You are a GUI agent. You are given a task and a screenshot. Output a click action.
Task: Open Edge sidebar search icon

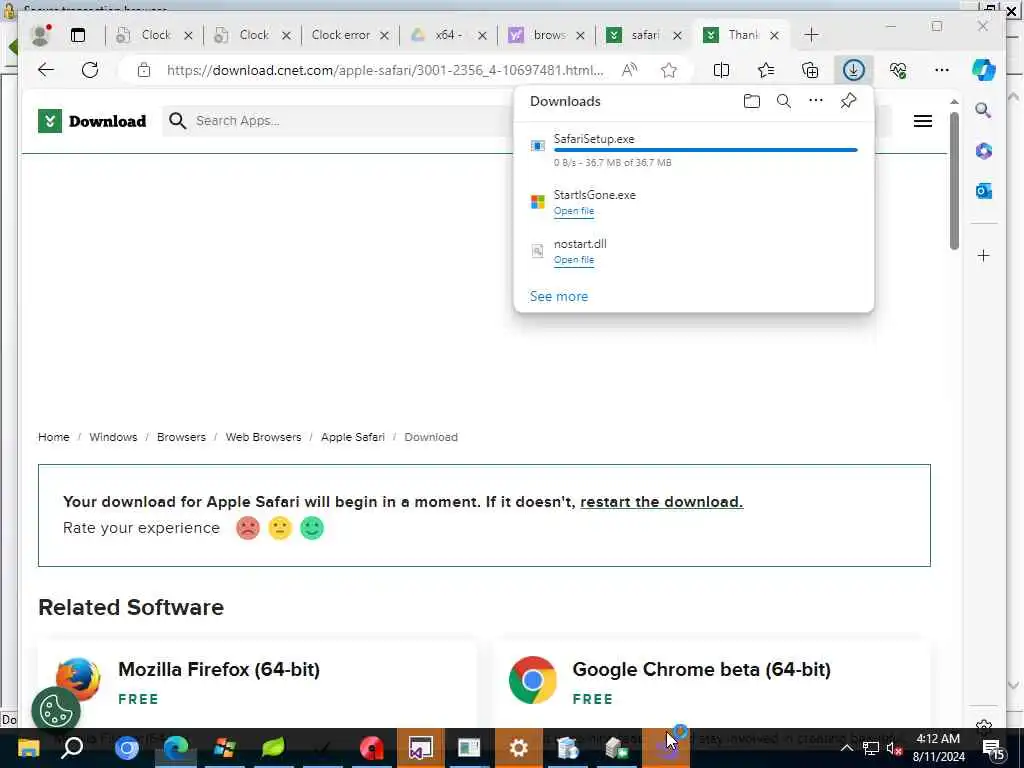(x=984, y=110)
